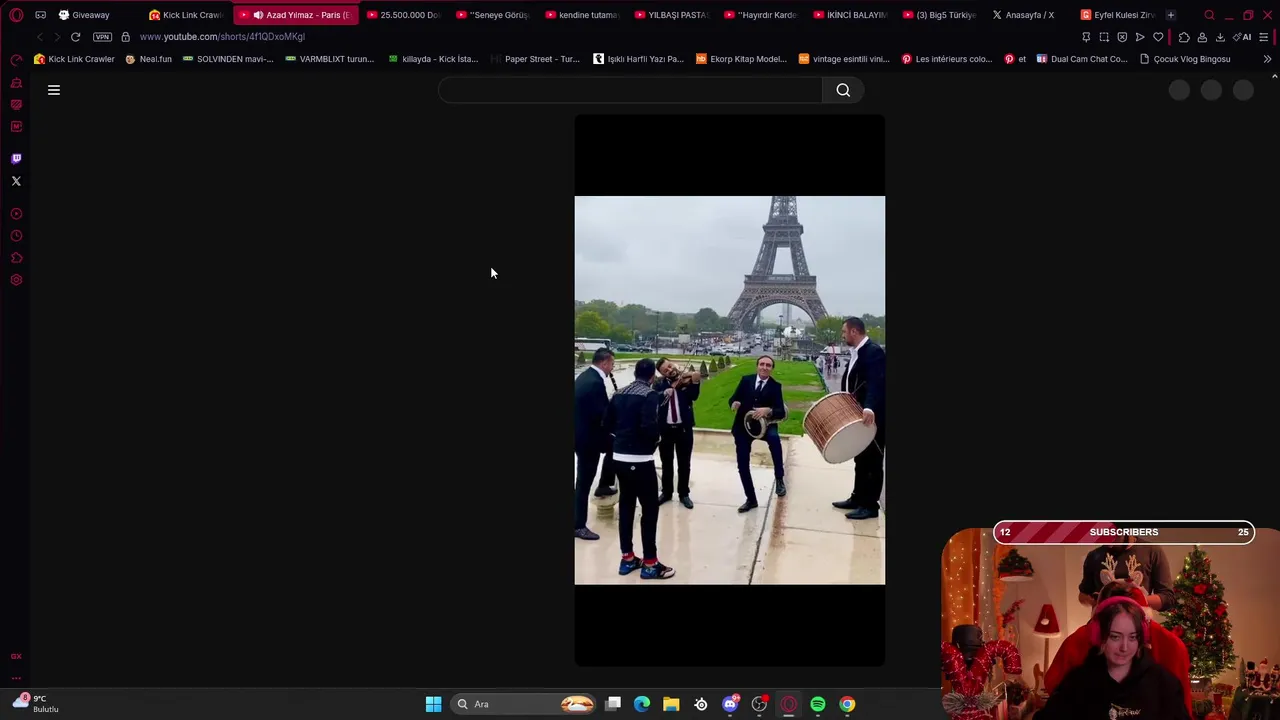Bookmark page with the heart icon

point(1158,37)
